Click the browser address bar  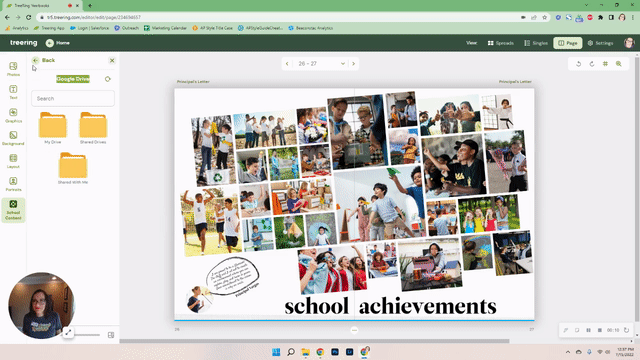coord(282,17)
